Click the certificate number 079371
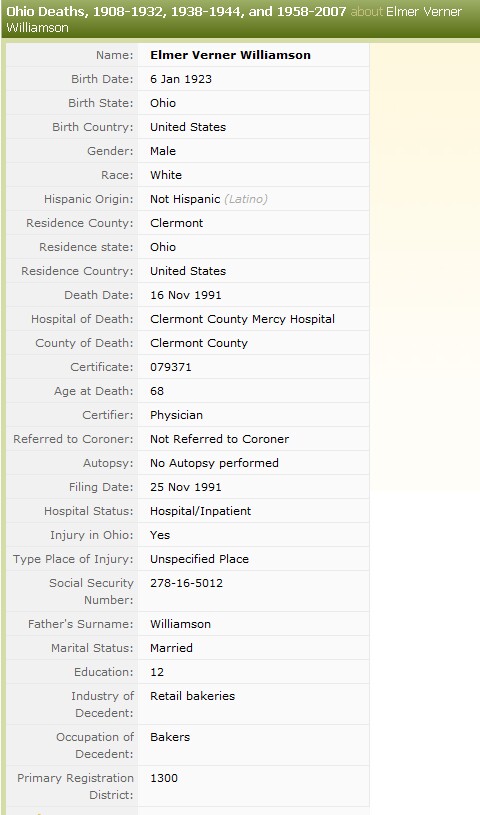Screen dimensions: 480x815 171,367
